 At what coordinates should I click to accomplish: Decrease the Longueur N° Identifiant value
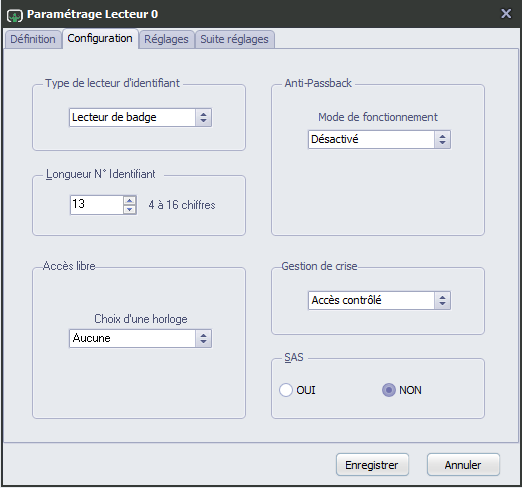pyautogui.click(x=130, y=209)
